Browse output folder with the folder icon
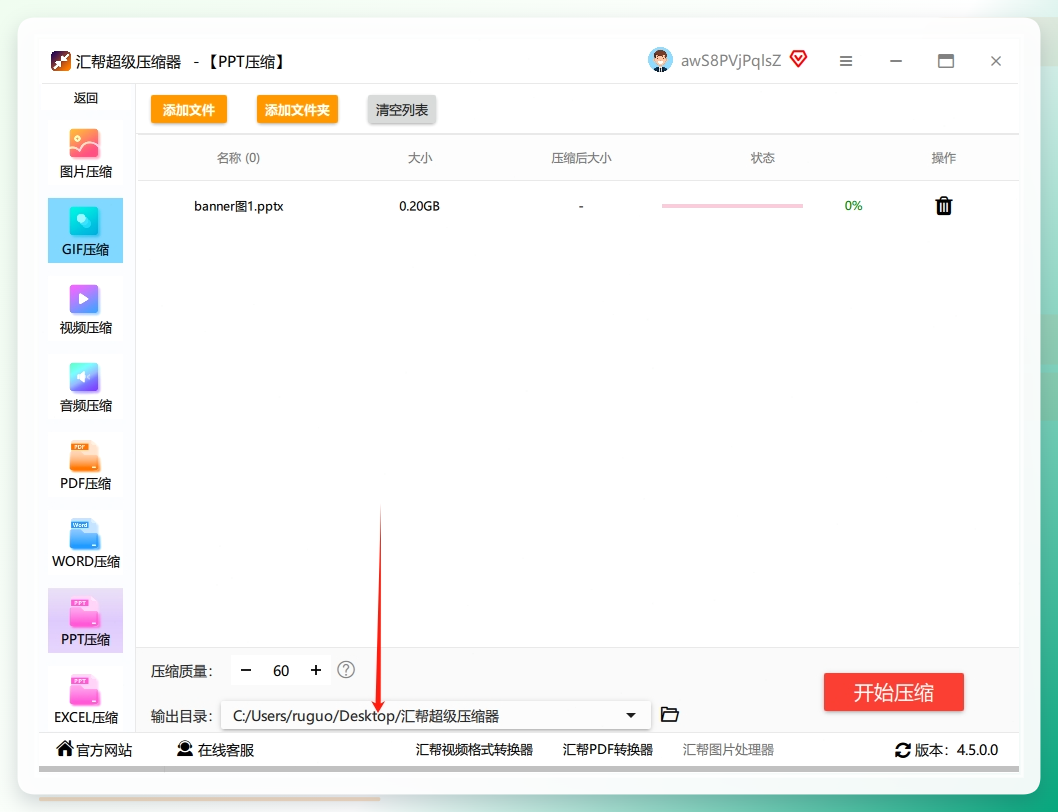Image resolution: width=1058 pixels, height=812 pixels. [x=669, y=714]
